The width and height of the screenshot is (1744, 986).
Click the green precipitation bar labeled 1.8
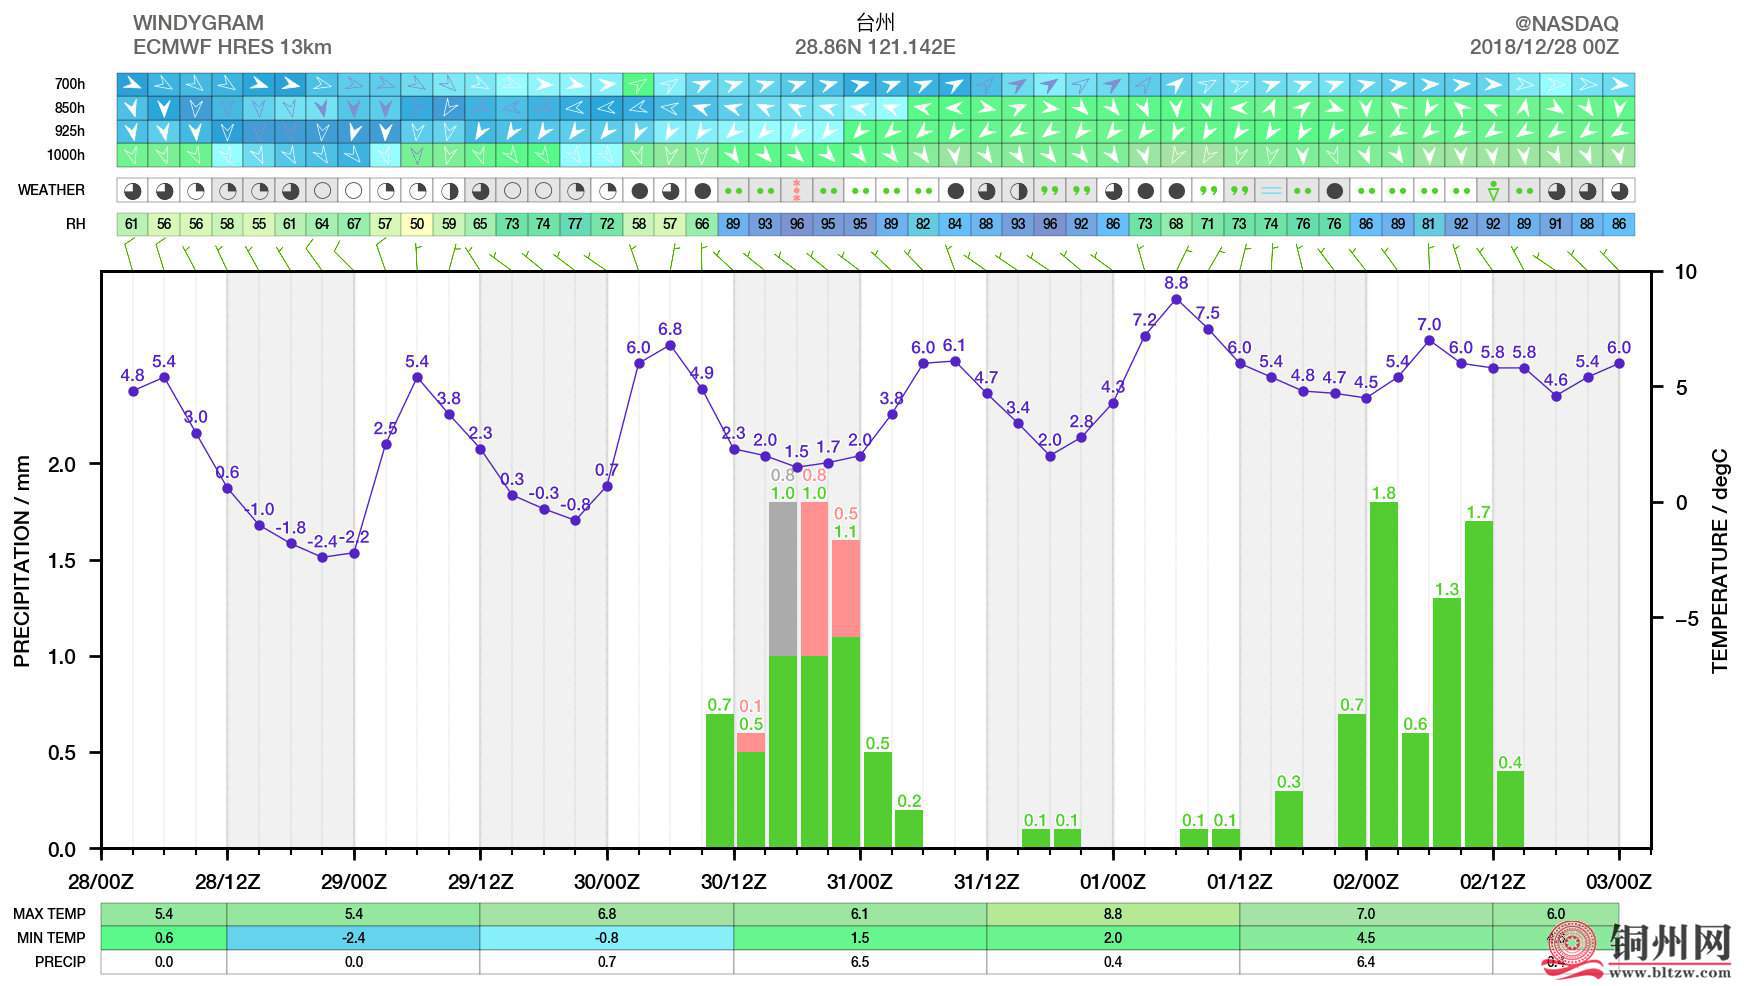[x=1384, y=675]
